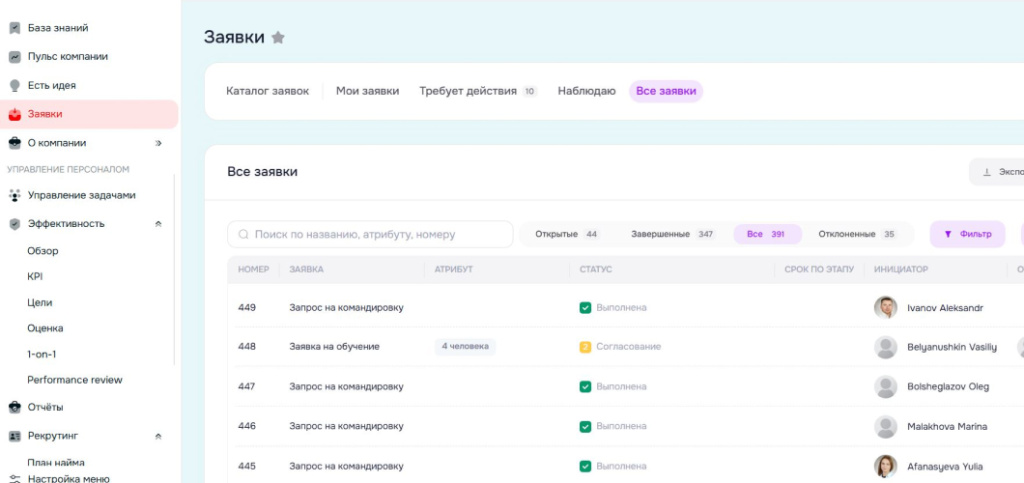Open Оценка in the sidebar
1024x483 pixels.
coord(45,328)
